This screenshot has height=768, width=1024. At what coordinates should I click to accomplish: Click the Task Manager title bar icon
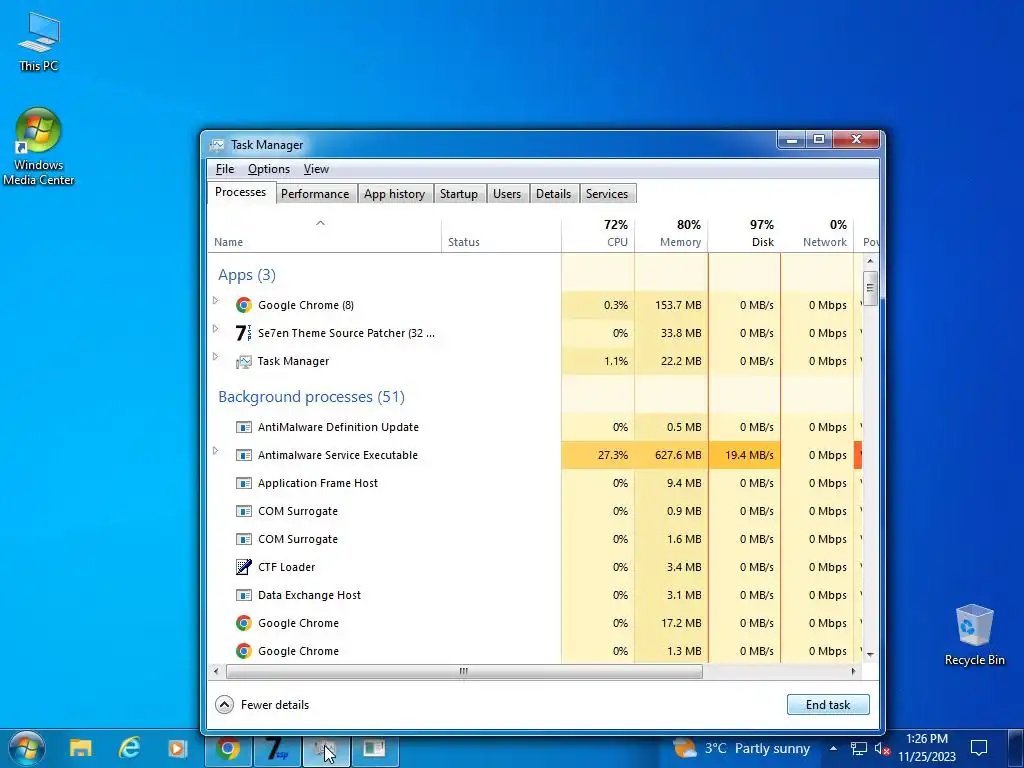pos(217,145)
